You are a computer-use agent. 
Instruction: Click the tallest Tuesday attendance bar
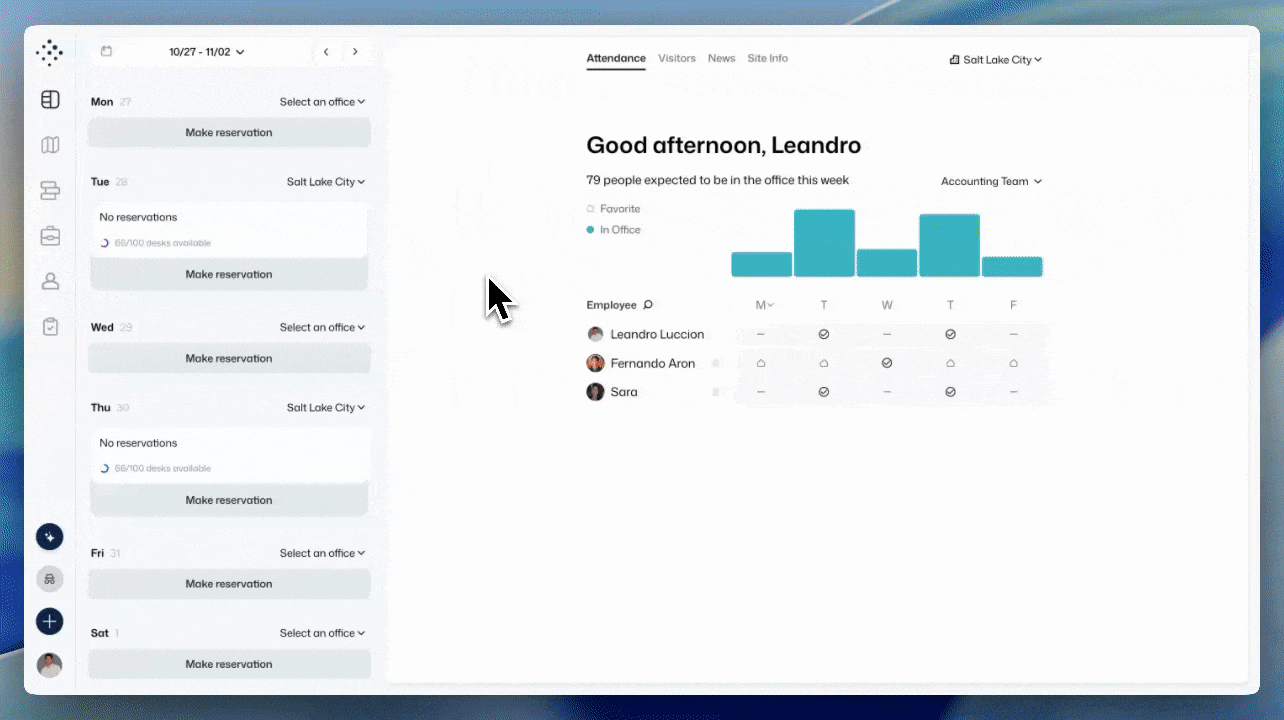(824, 243)
